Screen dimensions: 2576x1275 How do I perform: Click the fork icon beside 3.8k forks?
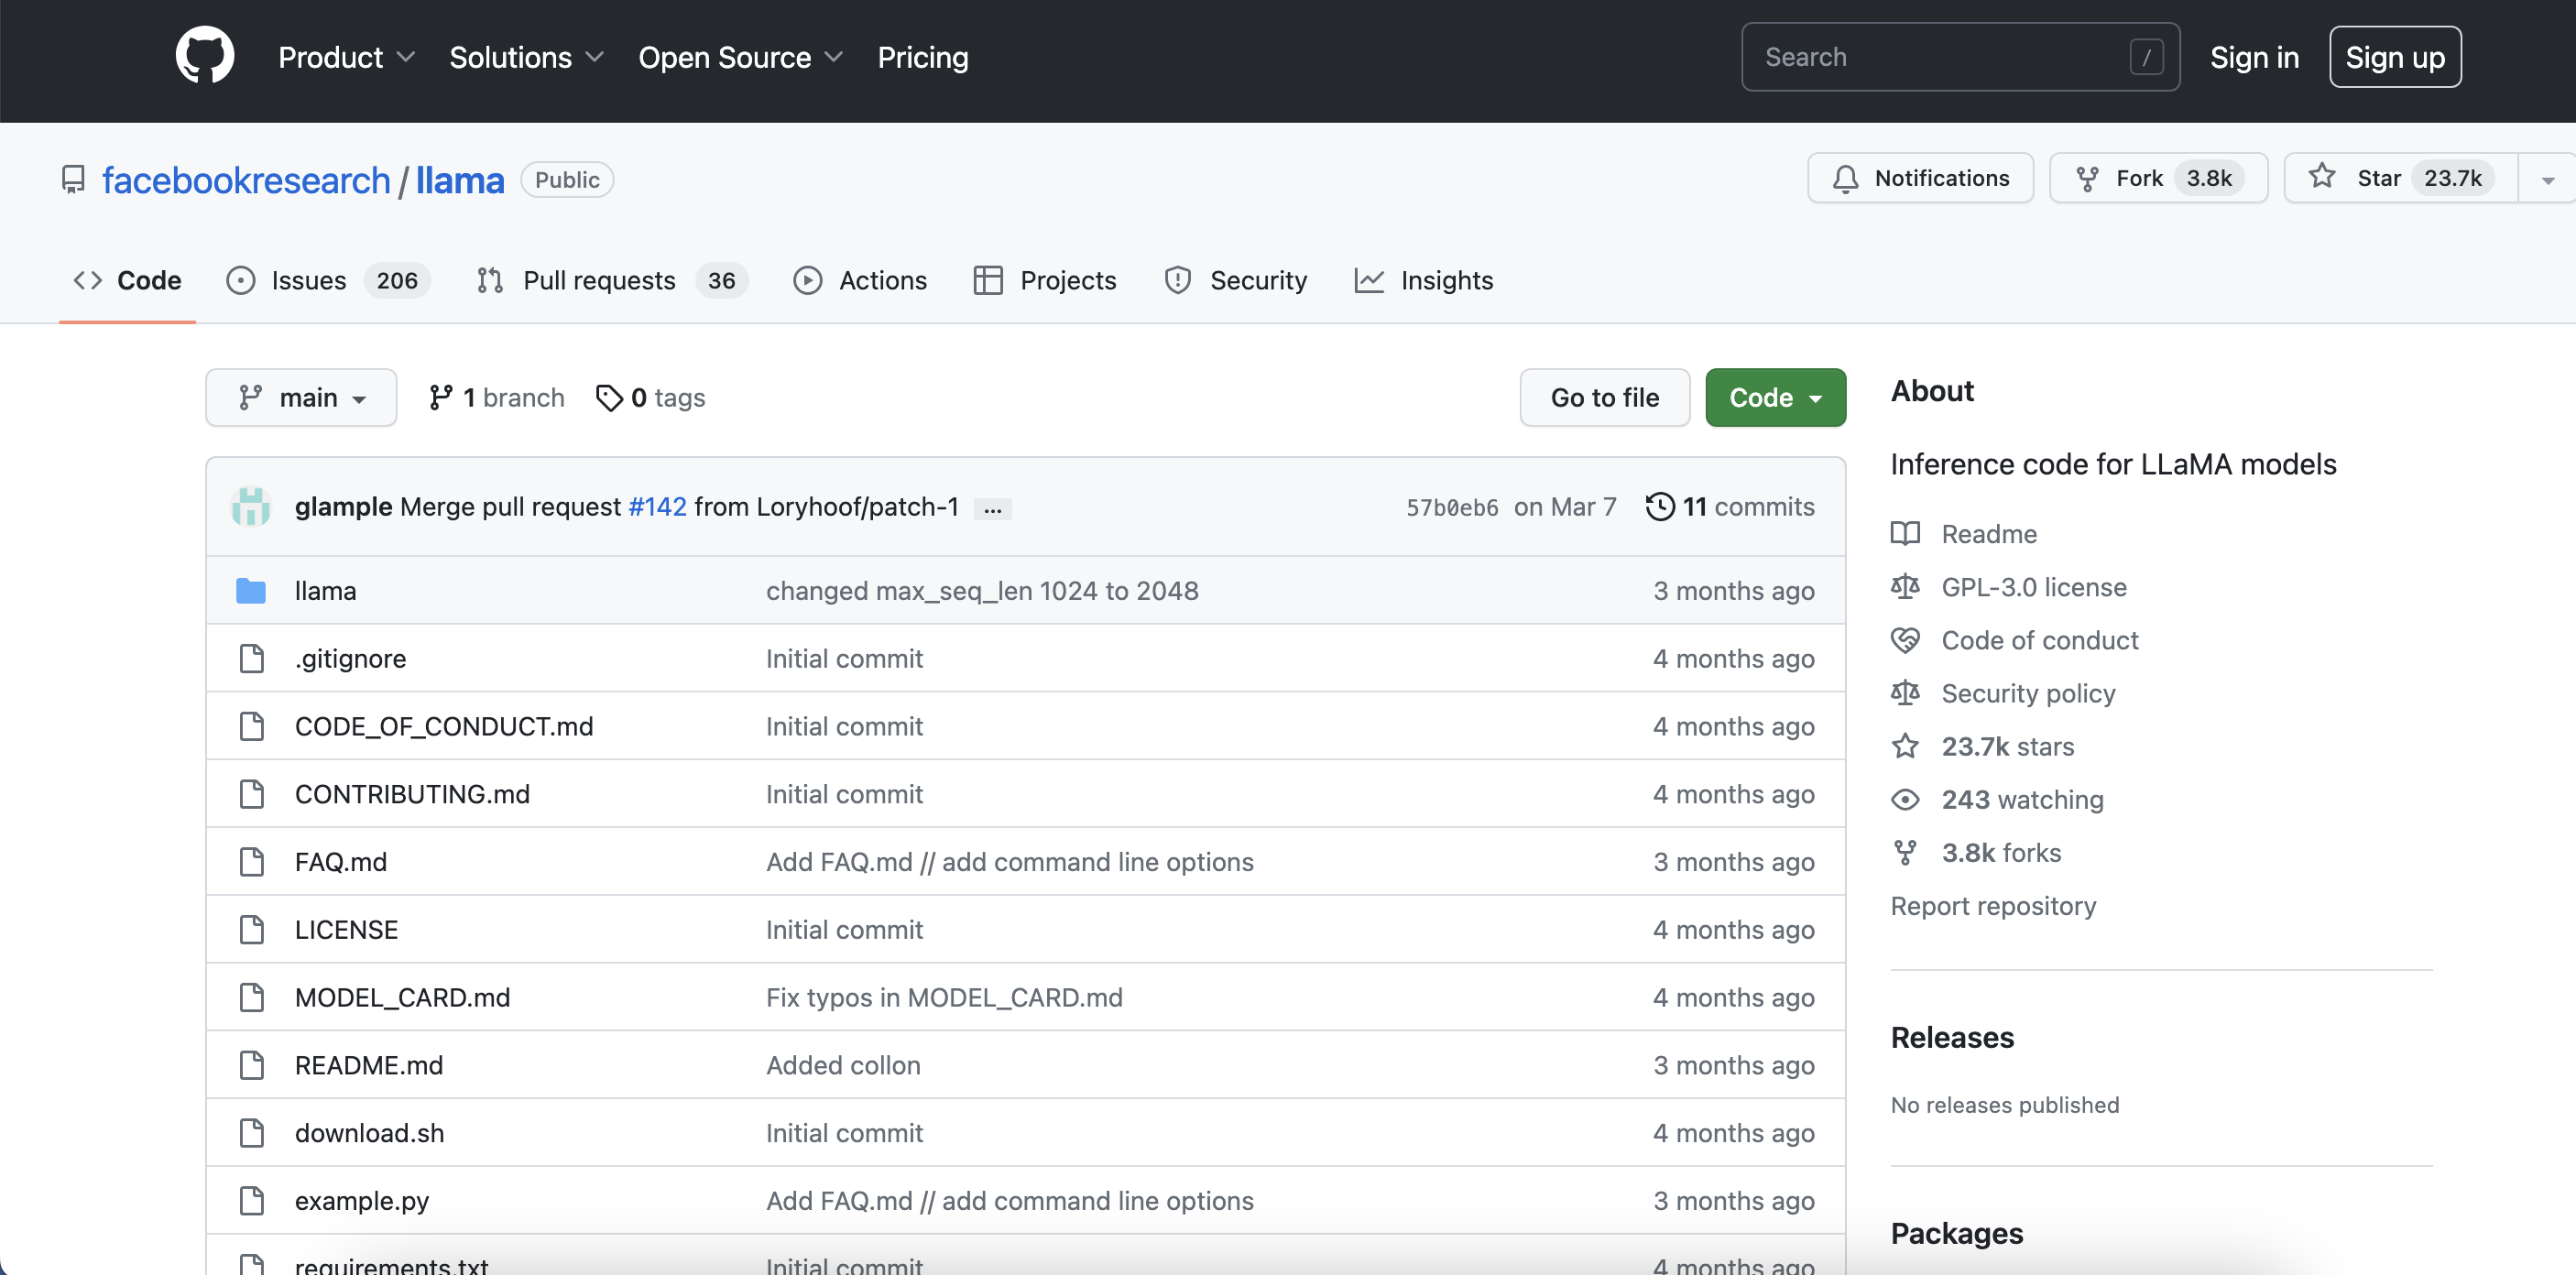[1905, 853]
